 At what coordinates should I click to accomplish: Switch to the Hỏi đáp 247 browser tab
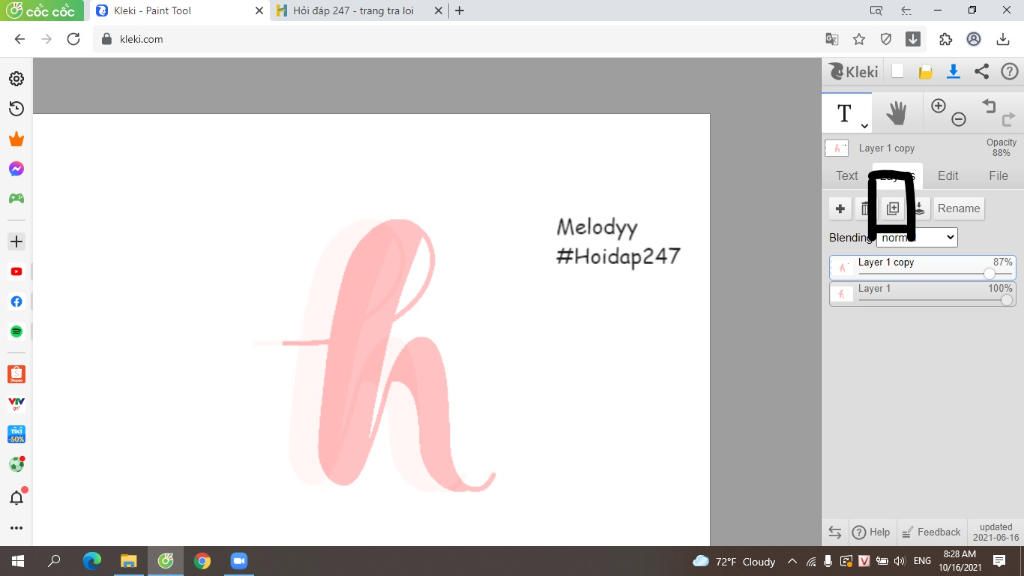(353, 10)
